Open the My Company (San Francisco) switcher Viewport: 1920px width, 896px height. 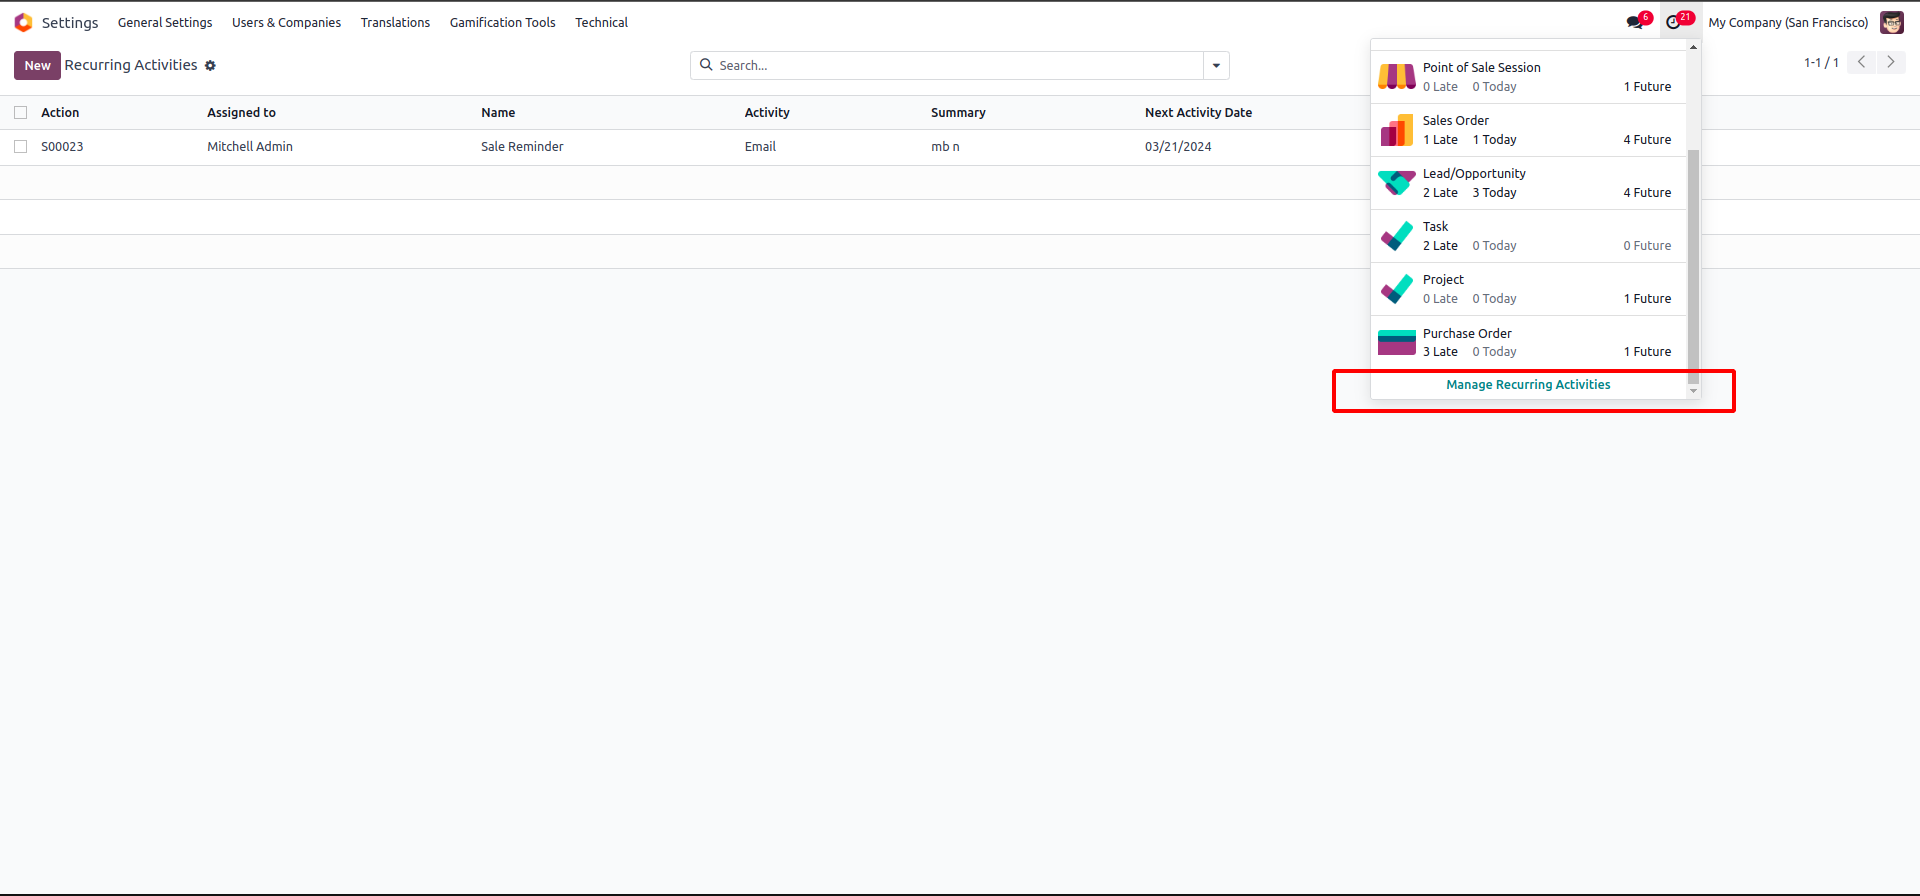click(1788, 22)
